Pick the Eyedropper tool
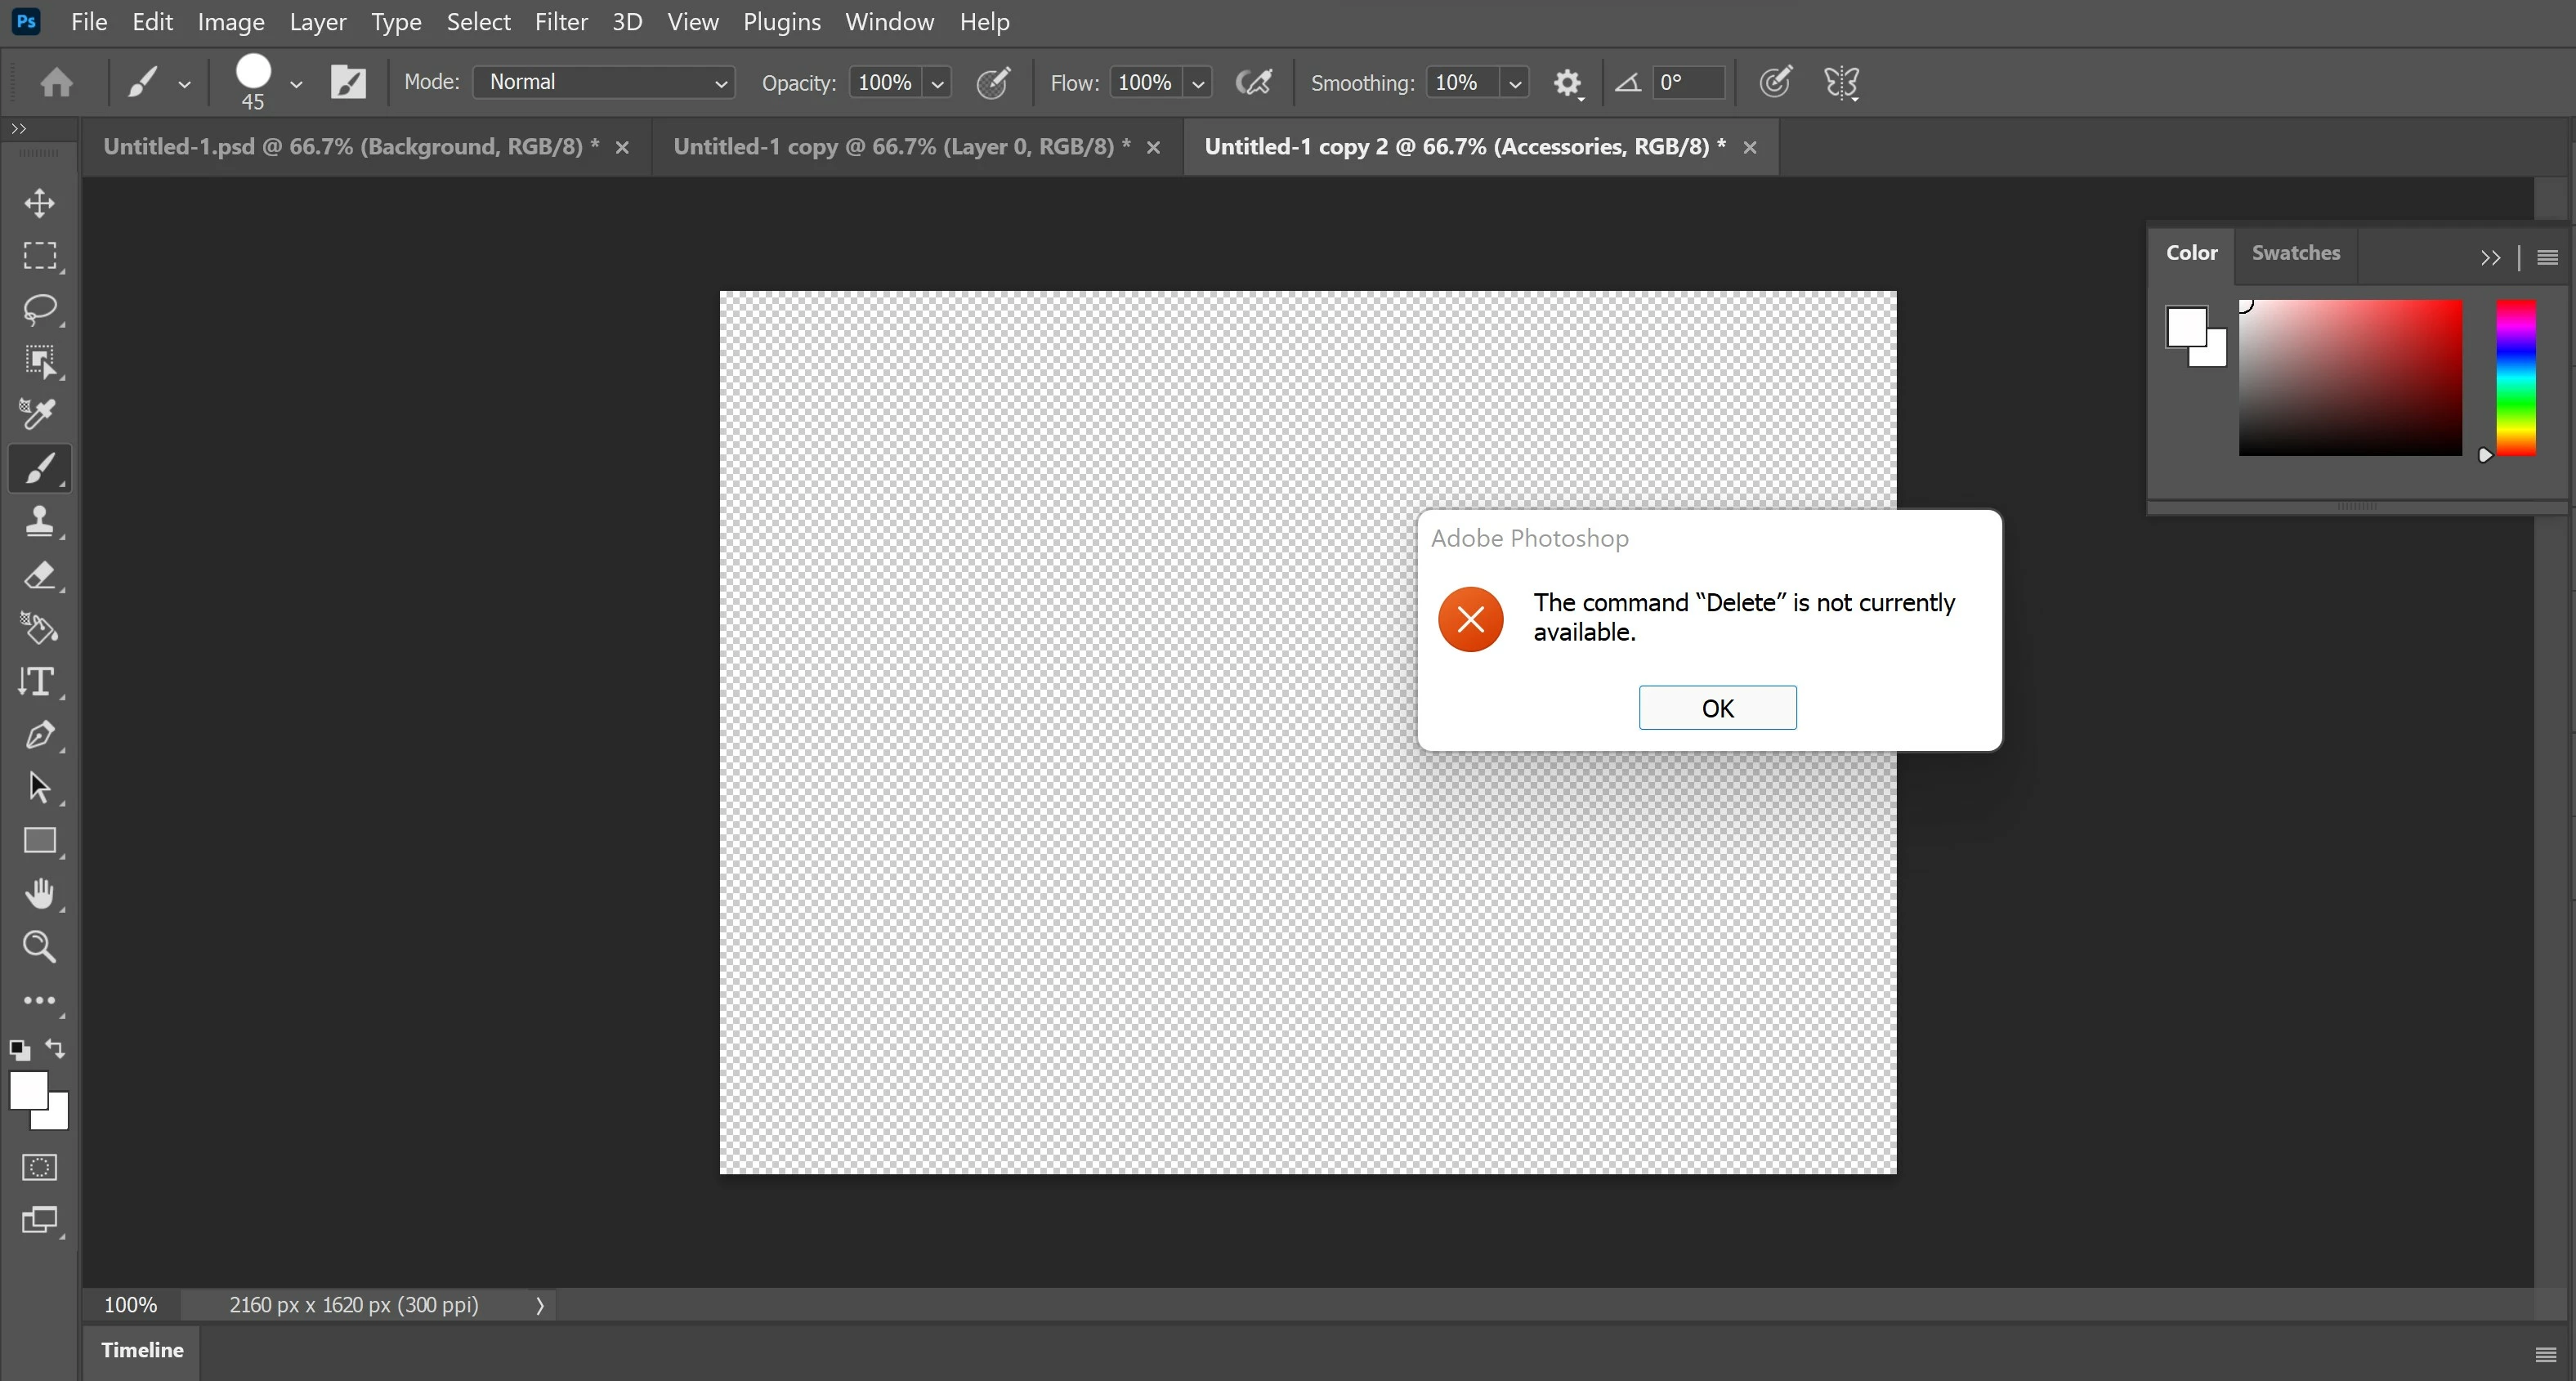The height and width of the screenshot is (1381, 2576). click(40, 414)
